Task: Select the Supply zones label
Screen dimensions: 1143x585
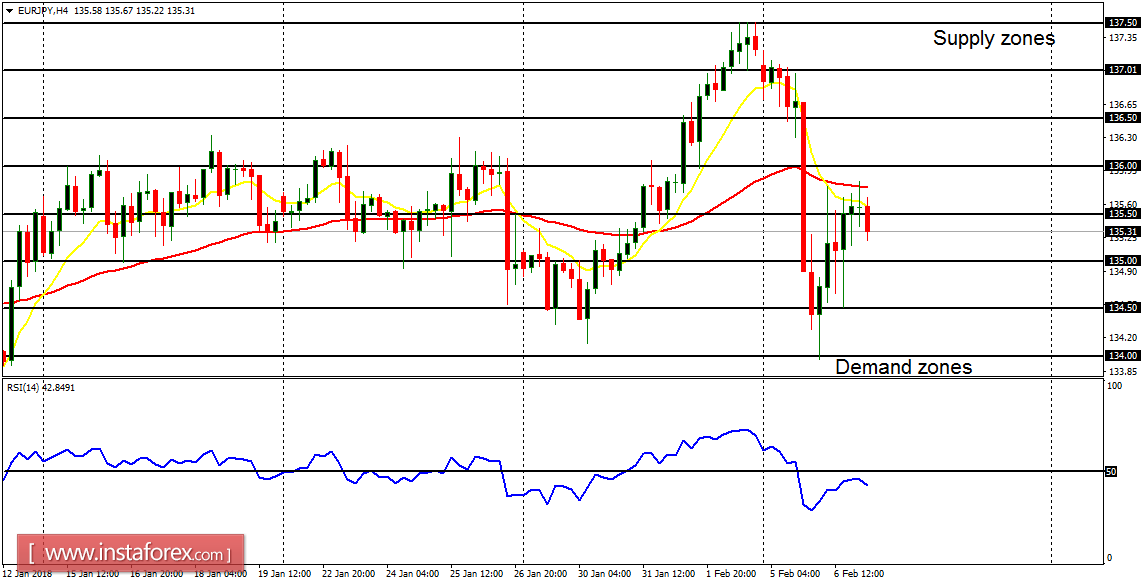Action: pyautogui.click(x=995, y=38)
